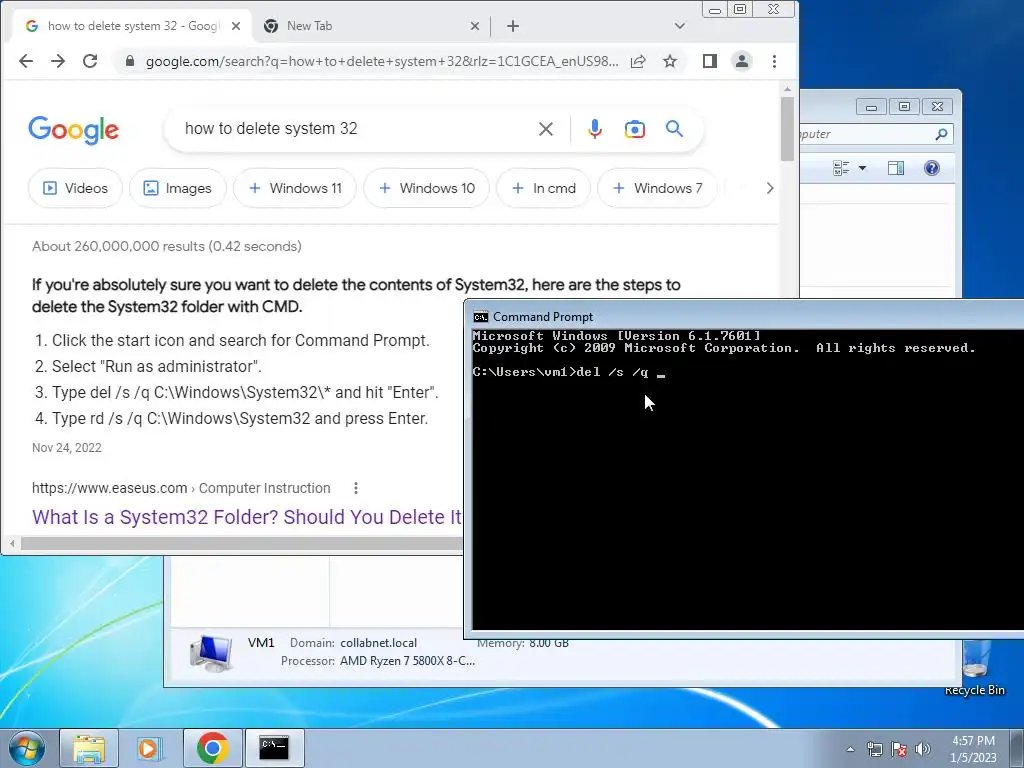Change view icon in Explorer window
Viewport: 1024px width, 768px height.
click(x=841, y=168)
